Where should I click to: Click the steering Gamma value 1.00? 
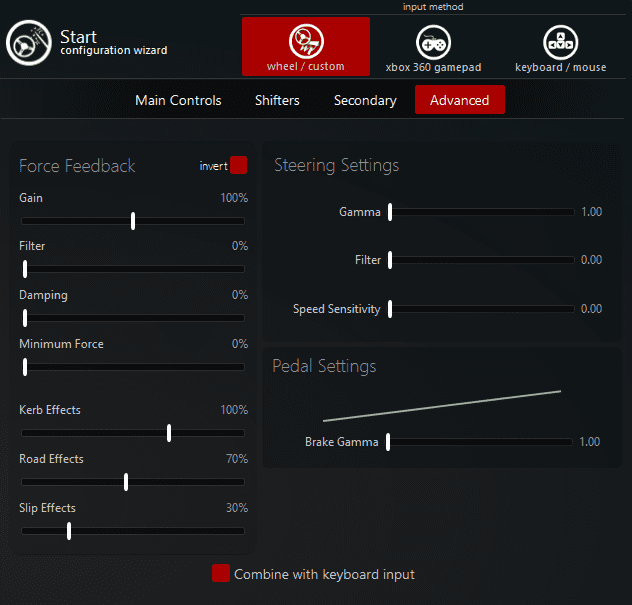591,212
